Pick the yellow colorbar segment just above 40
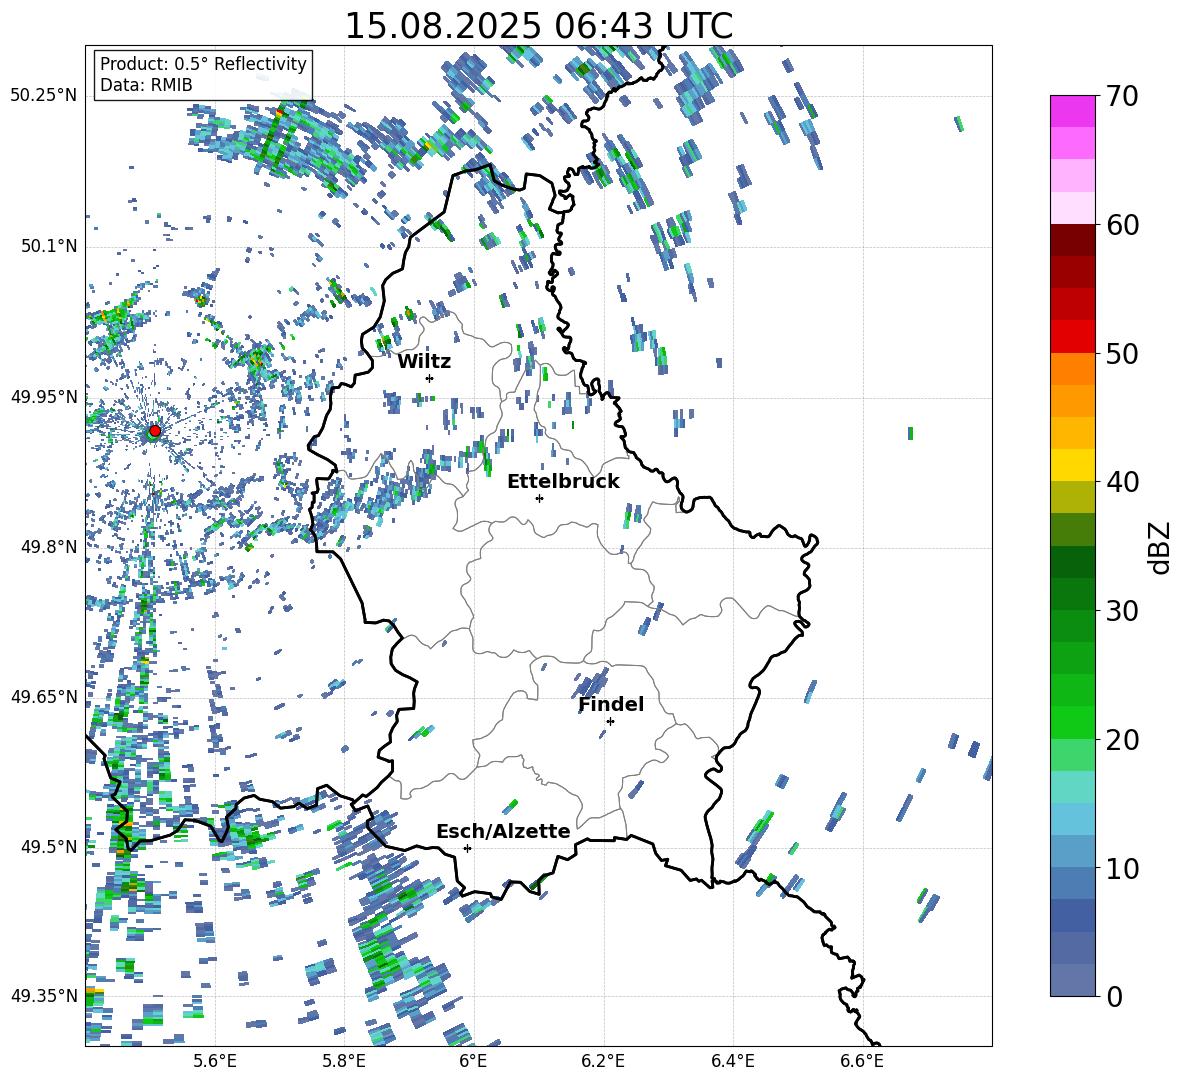 (x=1072, y=465)
